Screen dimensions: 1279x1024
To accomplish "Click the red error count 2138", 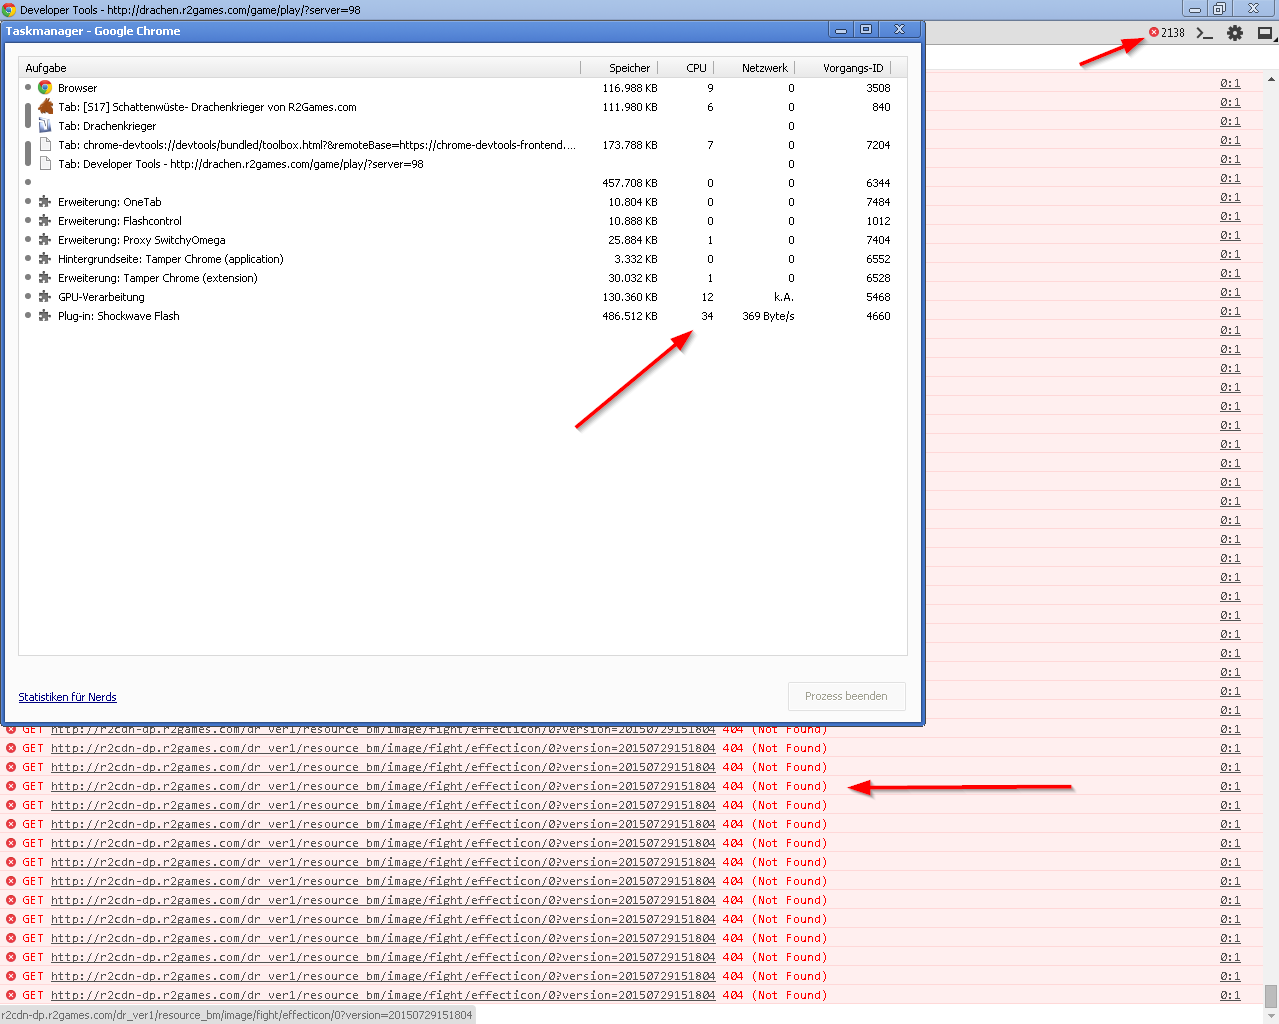I will pos(1166,33).
